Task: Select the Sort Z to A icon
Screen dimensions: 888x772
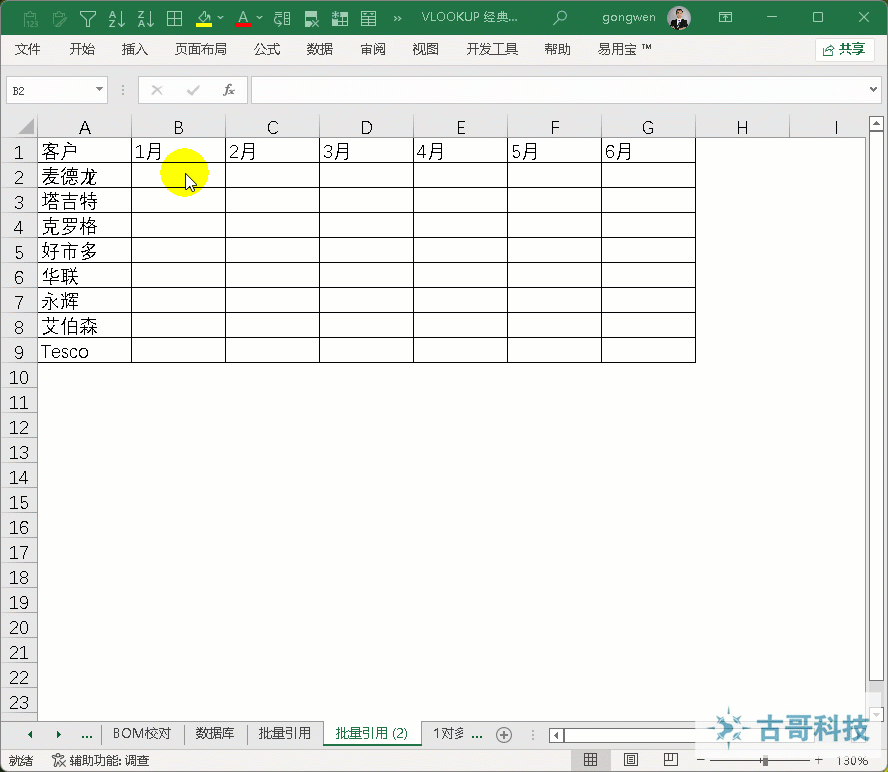Action: 145,17
